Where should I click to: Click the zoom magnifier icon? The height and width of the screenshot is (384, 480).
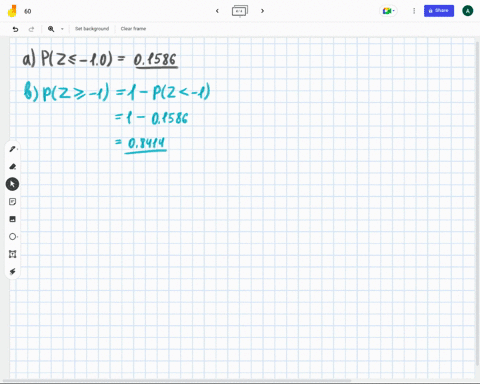[51, 29]
